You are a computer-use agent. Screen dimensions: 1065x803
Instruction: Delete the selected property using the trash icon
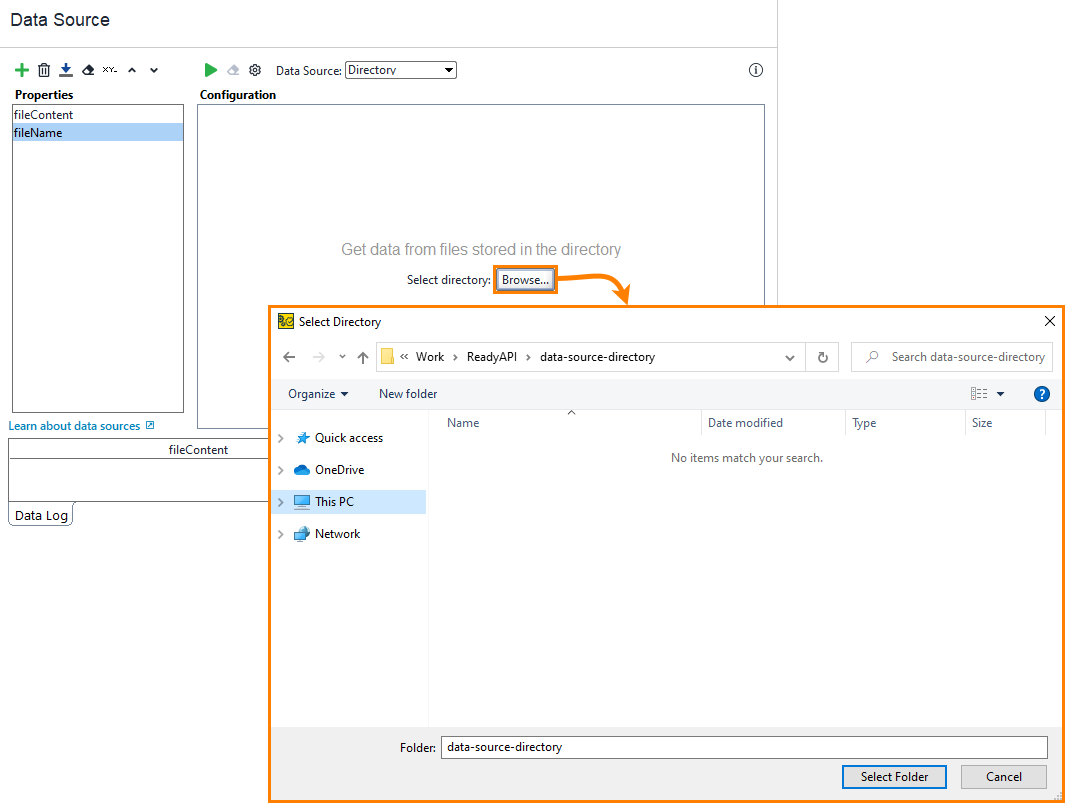44,70
